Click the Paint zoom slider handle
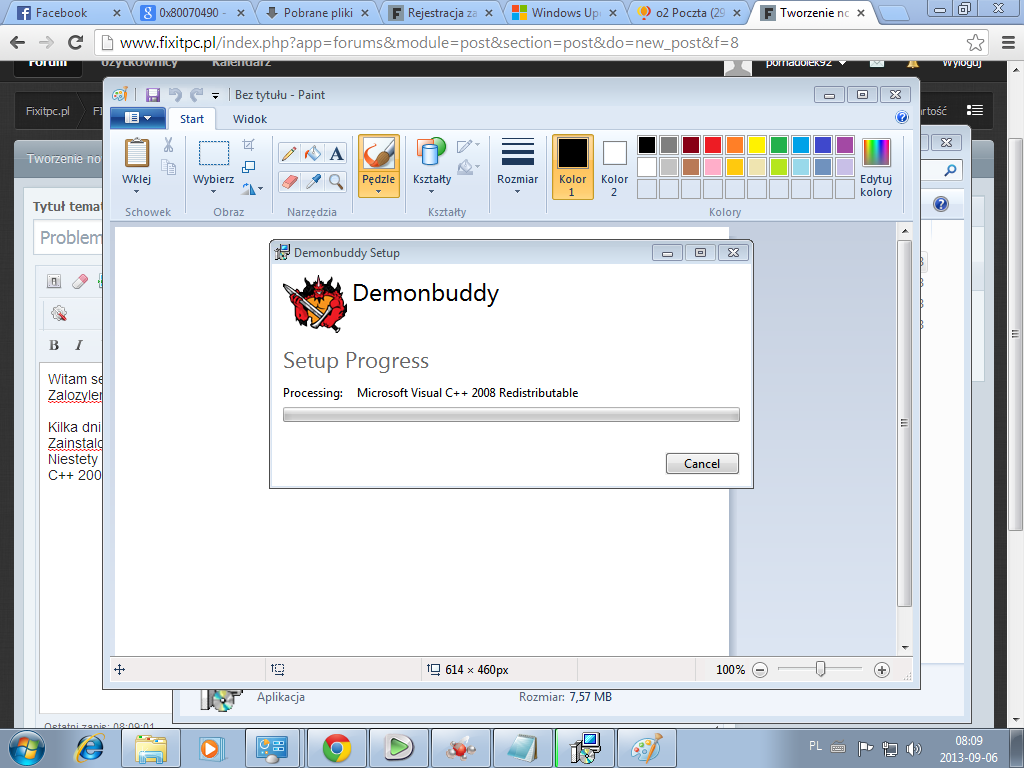Viewport: 1024px width, 768px height. [821, 669]
